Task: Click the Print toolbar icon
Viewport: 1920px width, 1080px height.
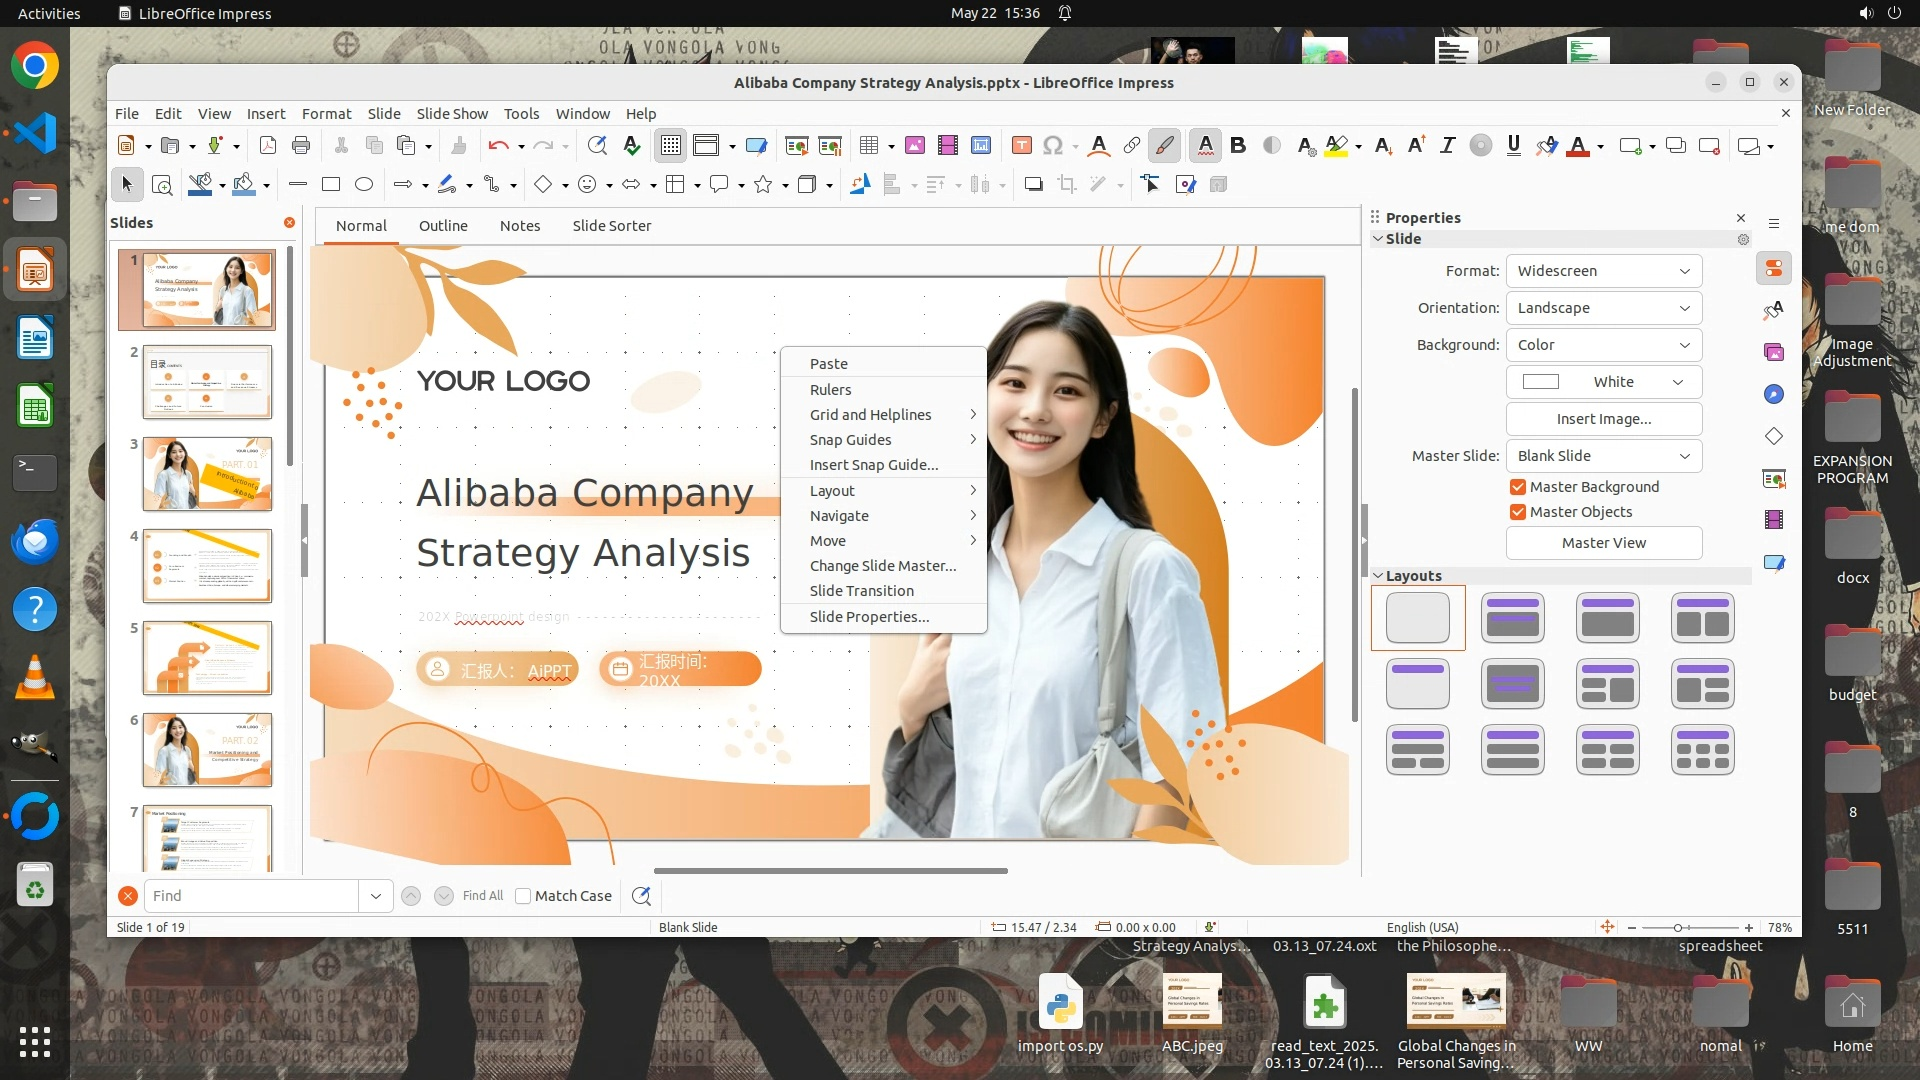Action: tap(300, 146)
